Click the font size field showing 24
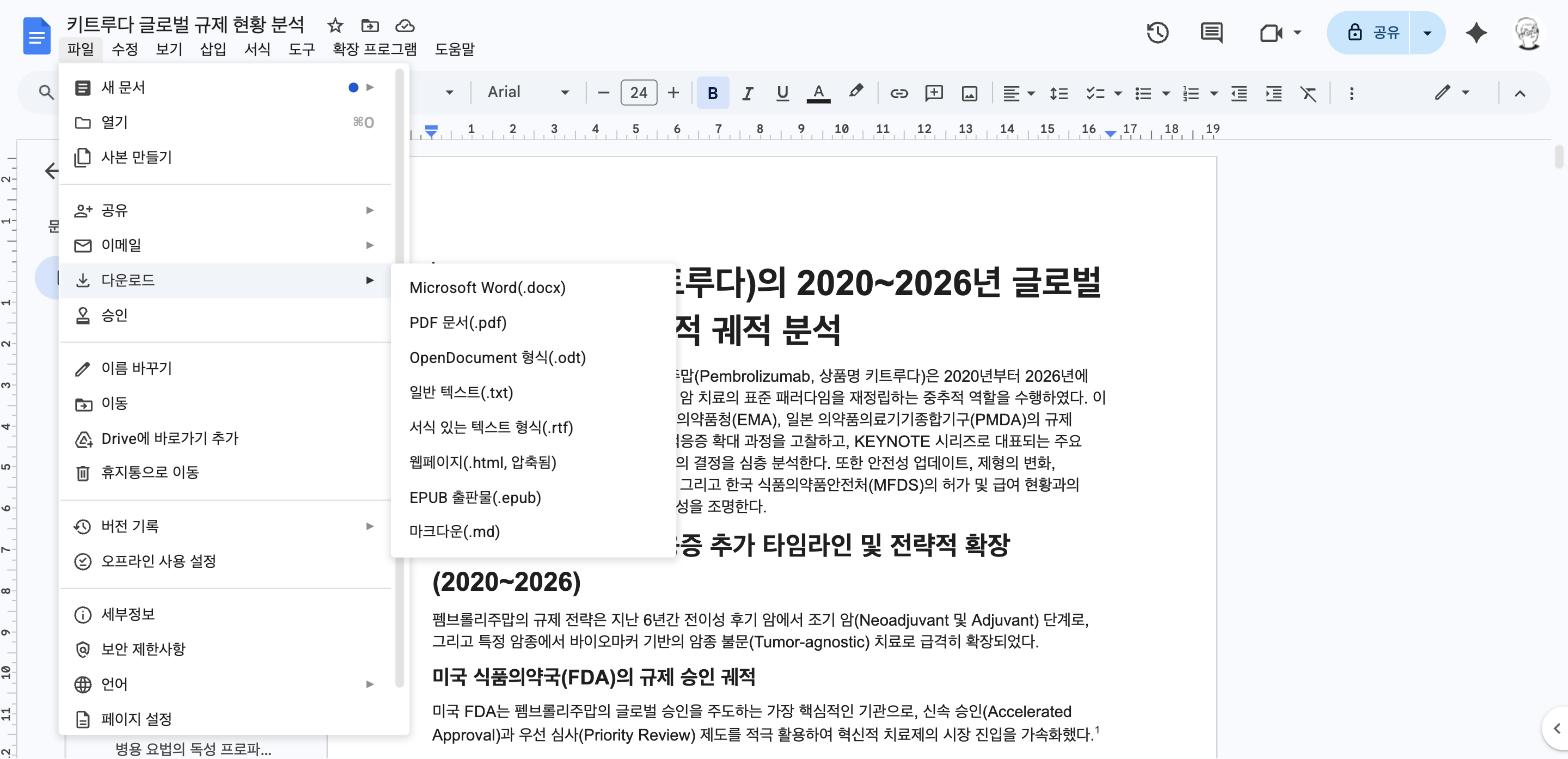 [638, 93]
